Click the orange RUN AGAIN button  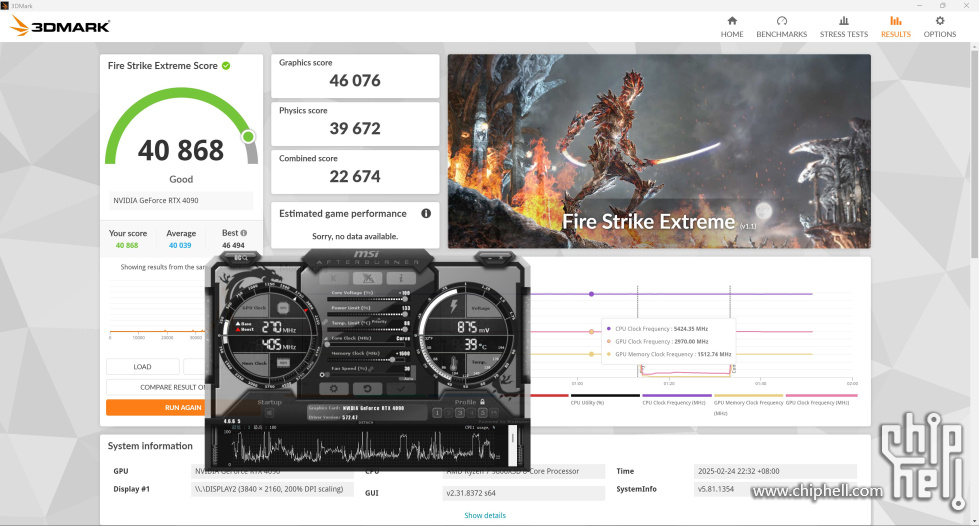156,407
